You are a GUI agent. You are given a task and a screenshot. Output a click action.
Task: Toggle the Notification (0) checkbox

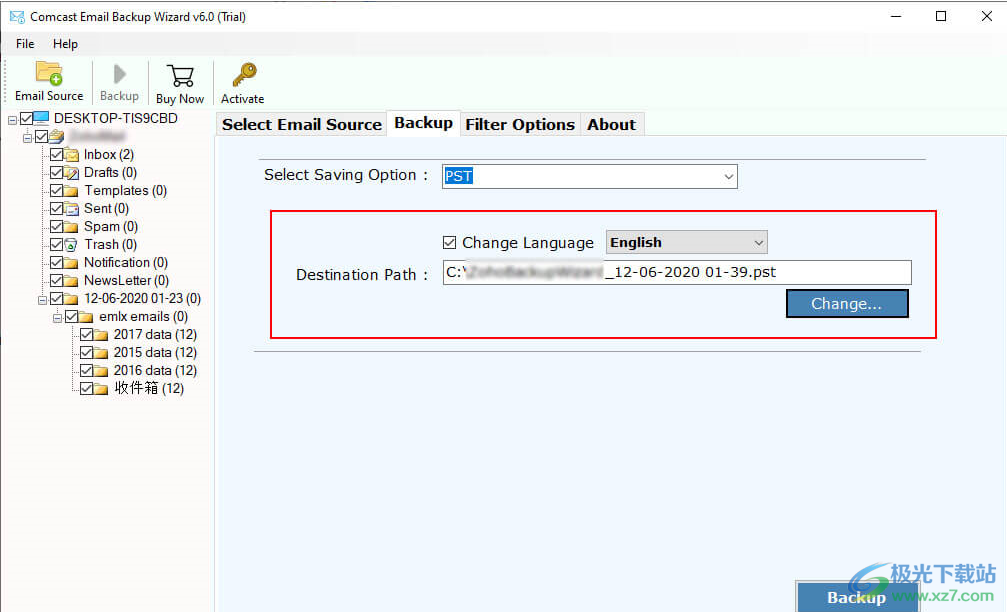57,263
